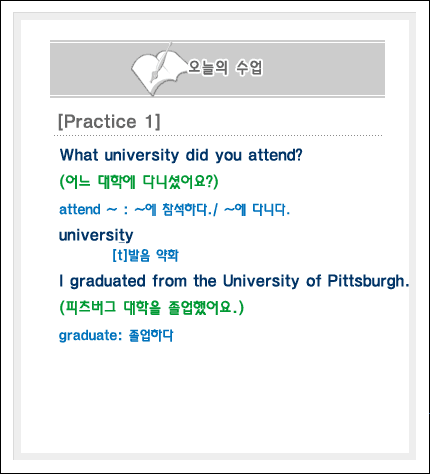Click the dotted divider under Practice 1

click(x=218, y=136)
